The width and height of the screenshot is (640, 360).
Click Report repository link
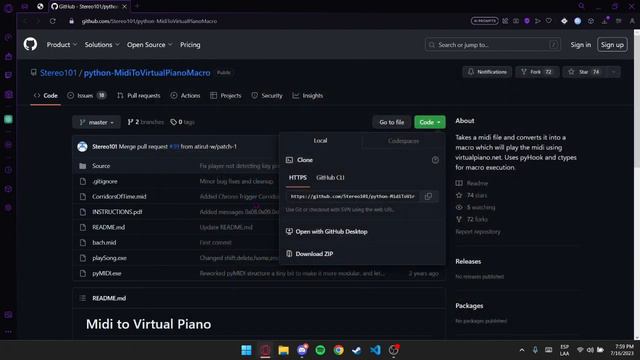[478, 231]
